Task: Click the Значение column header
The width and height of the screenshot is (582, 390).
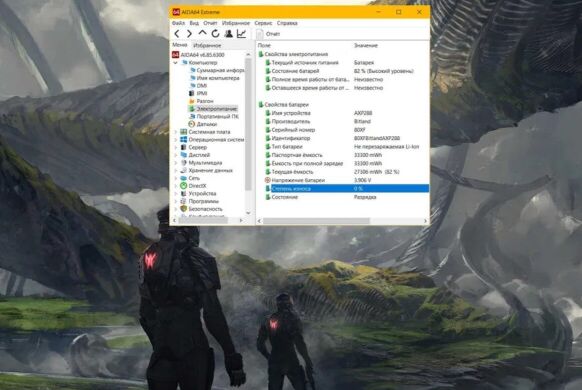Action: tap(366, 45)
